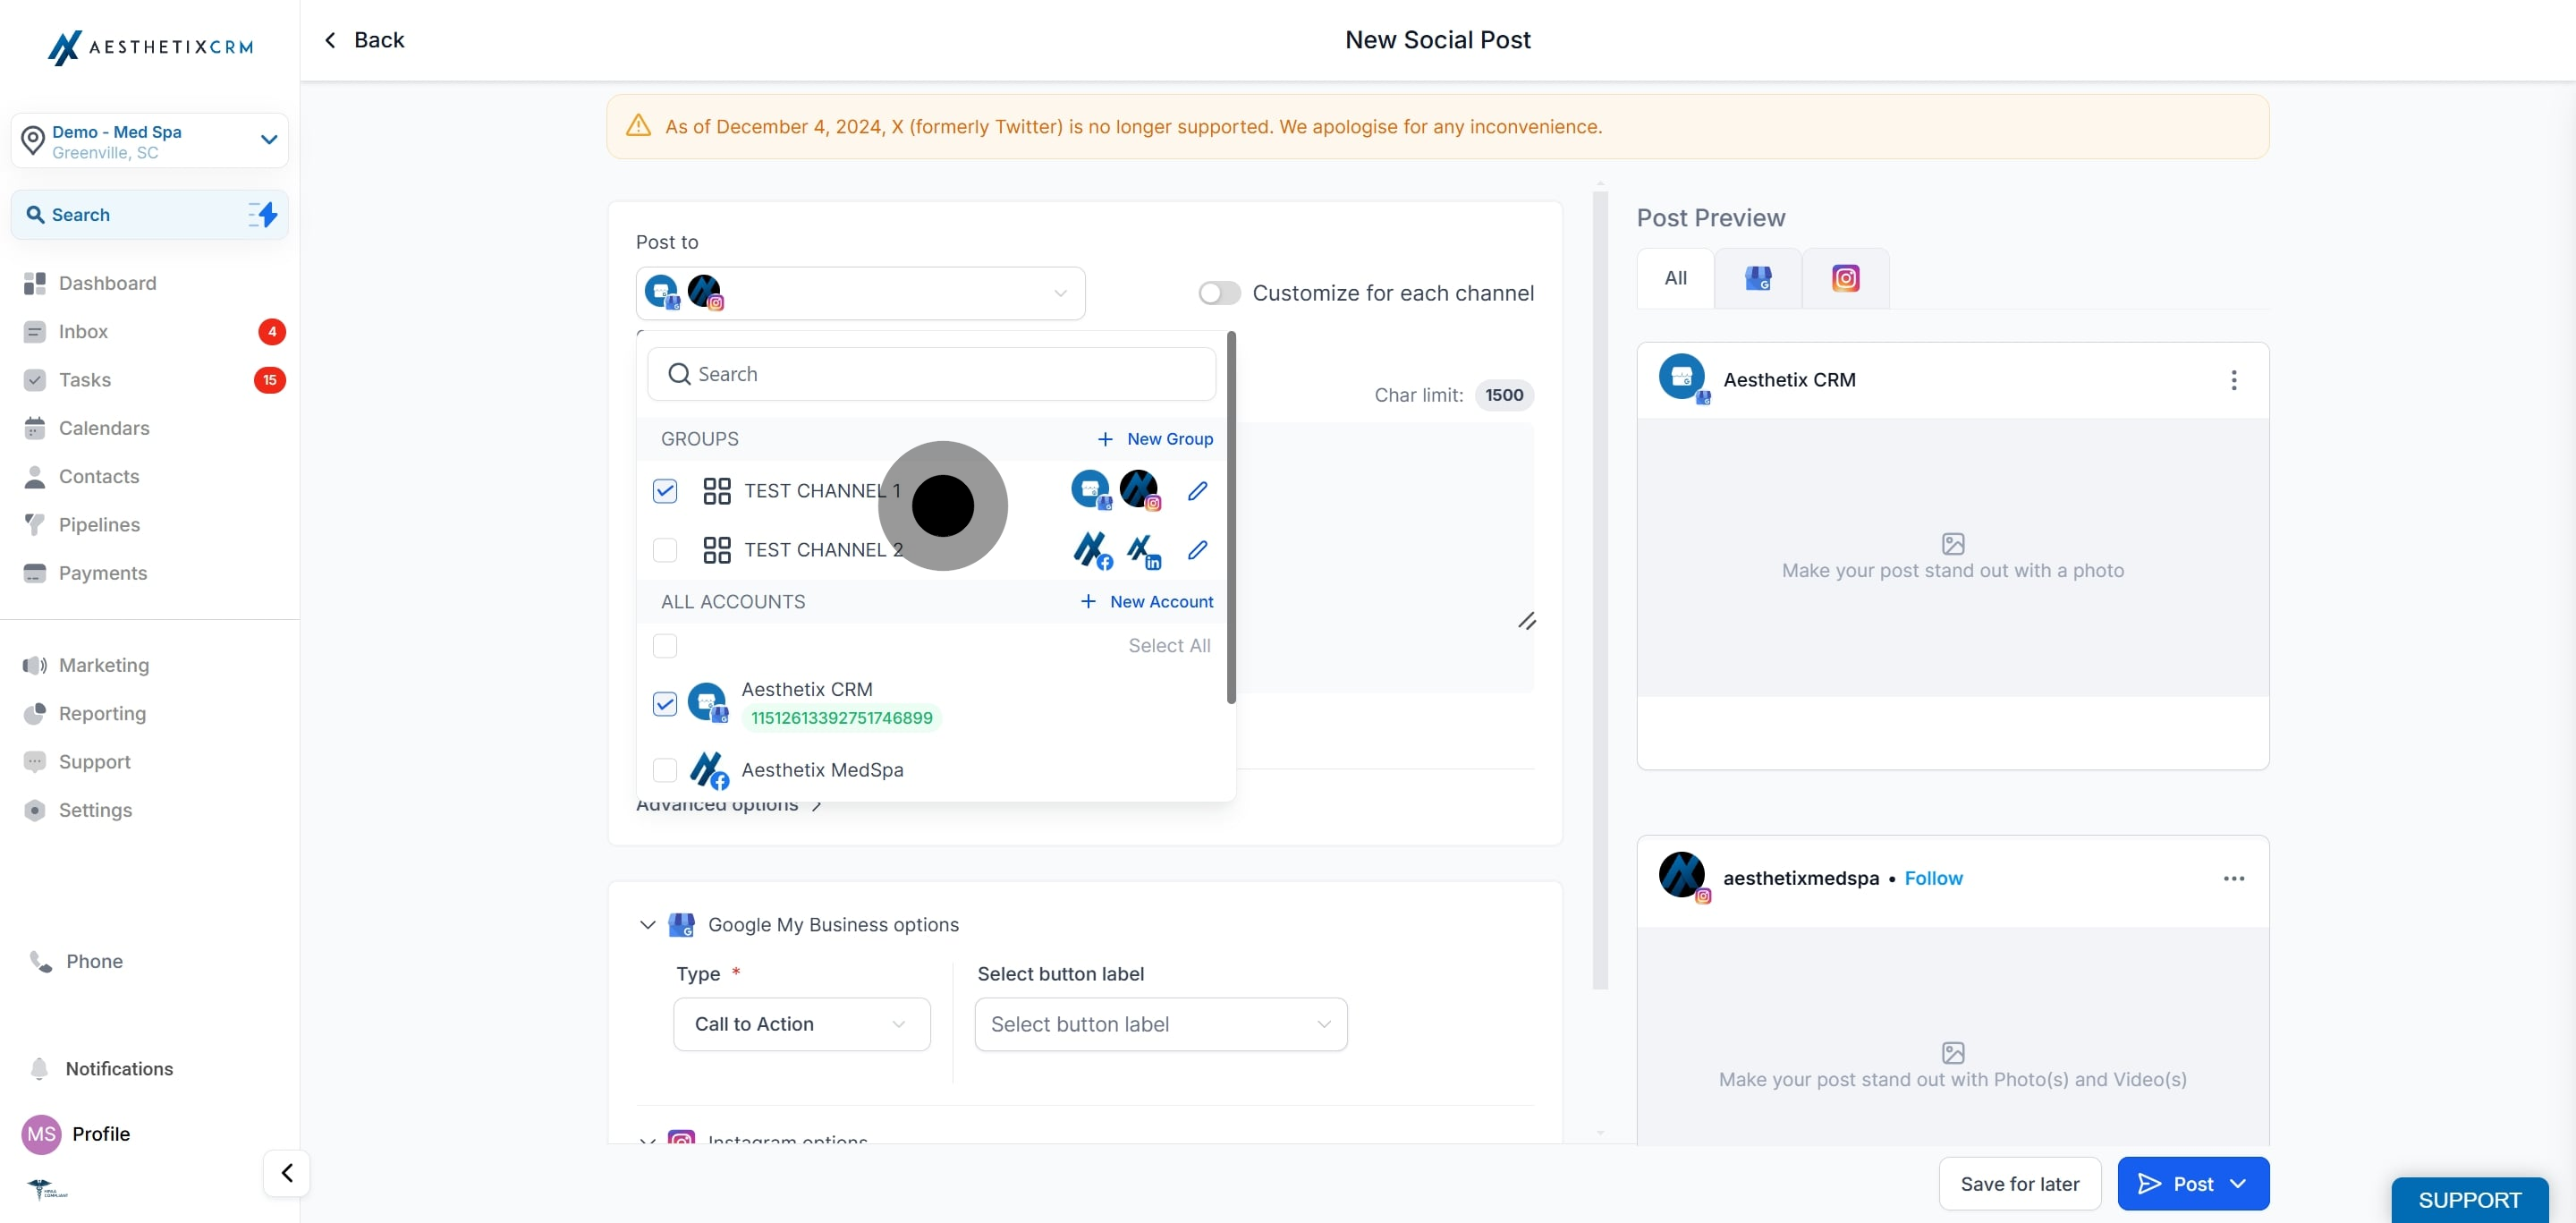Click edit pencil for TEST CHANNEL 1
Image resolution: width=2576 pixels, height=1223 pixels.
[x=1197, y=491]
